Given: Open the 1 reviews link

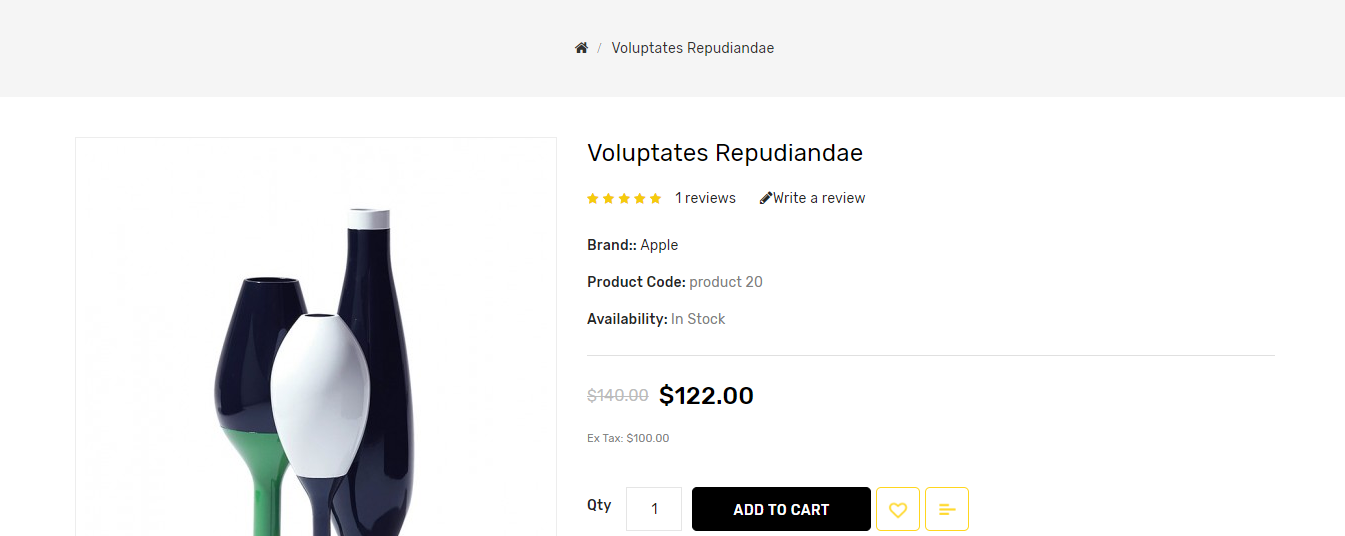Looking at the screenshot, I should (x=705, y=198).
